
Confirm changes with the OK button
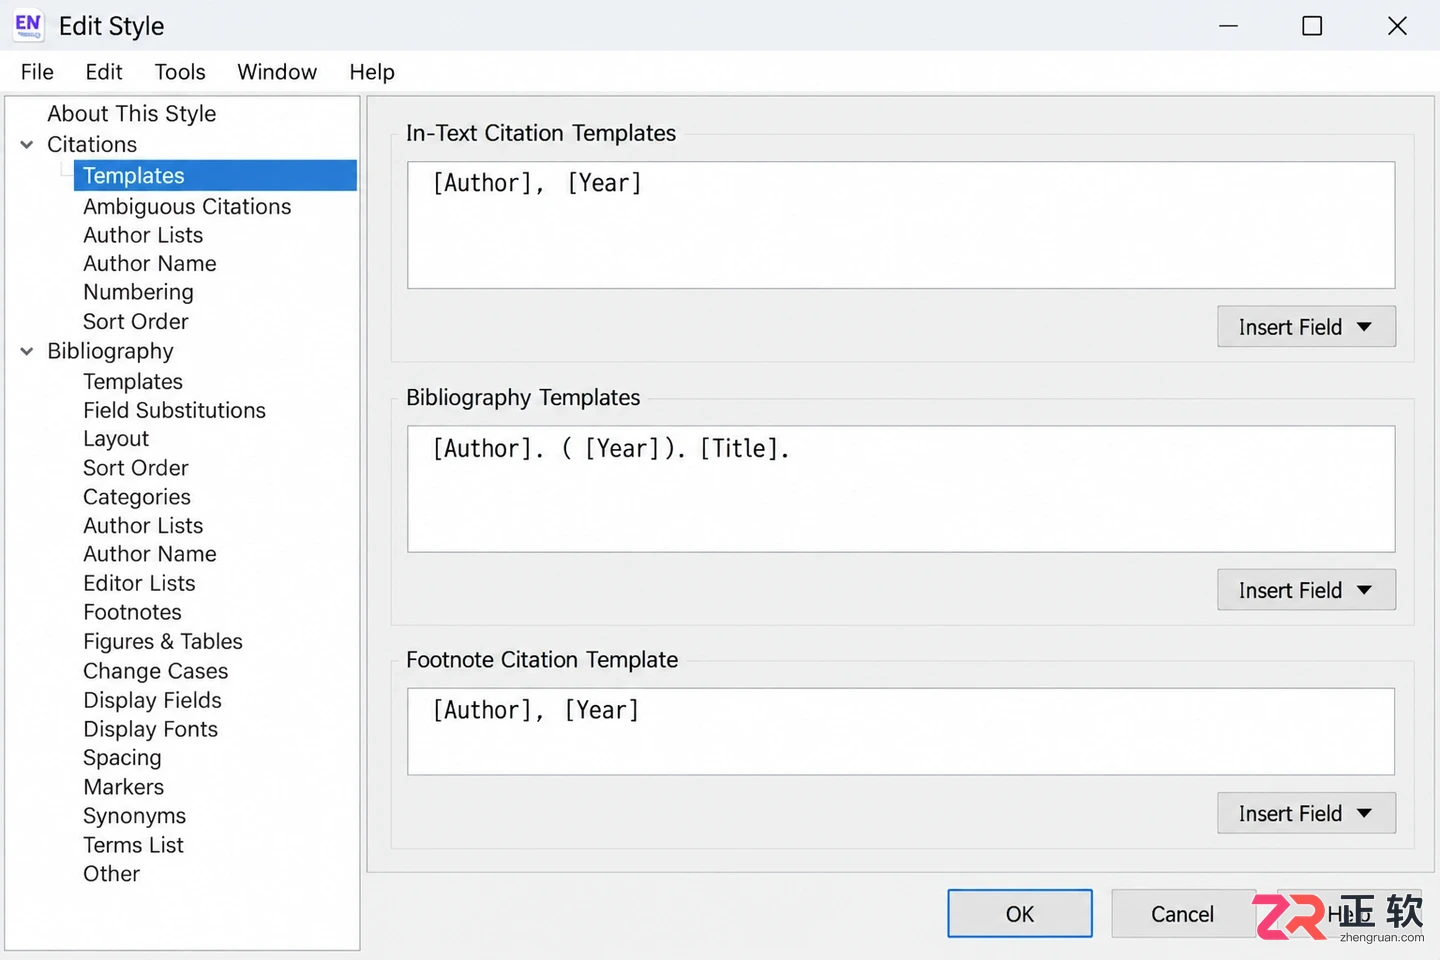(1020, 914)
